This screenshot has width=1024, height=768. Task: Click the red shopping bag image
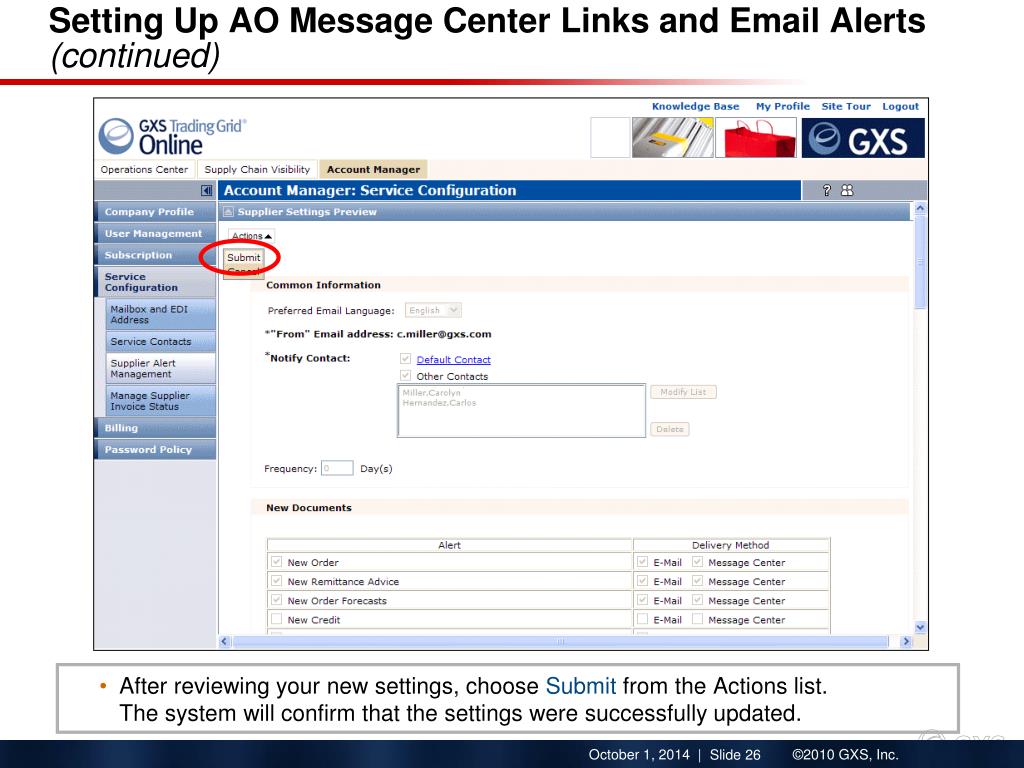756,138
